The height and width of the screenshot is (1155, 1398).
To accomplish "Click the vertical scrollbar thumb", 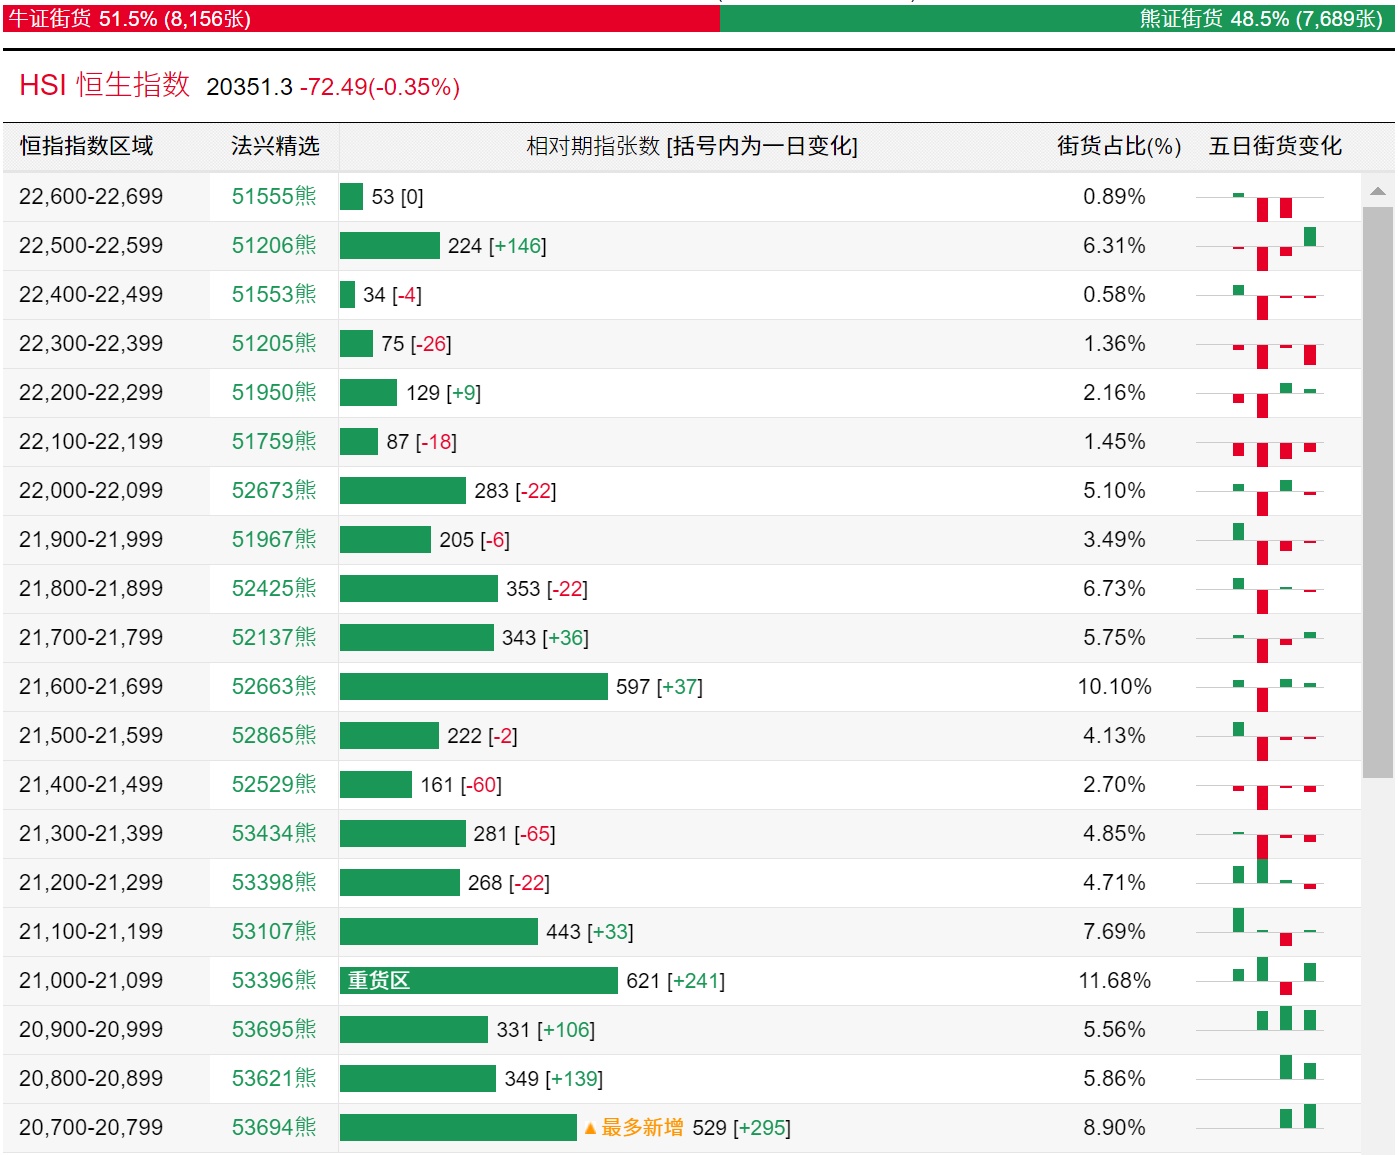I will (x=1378, y=492).
